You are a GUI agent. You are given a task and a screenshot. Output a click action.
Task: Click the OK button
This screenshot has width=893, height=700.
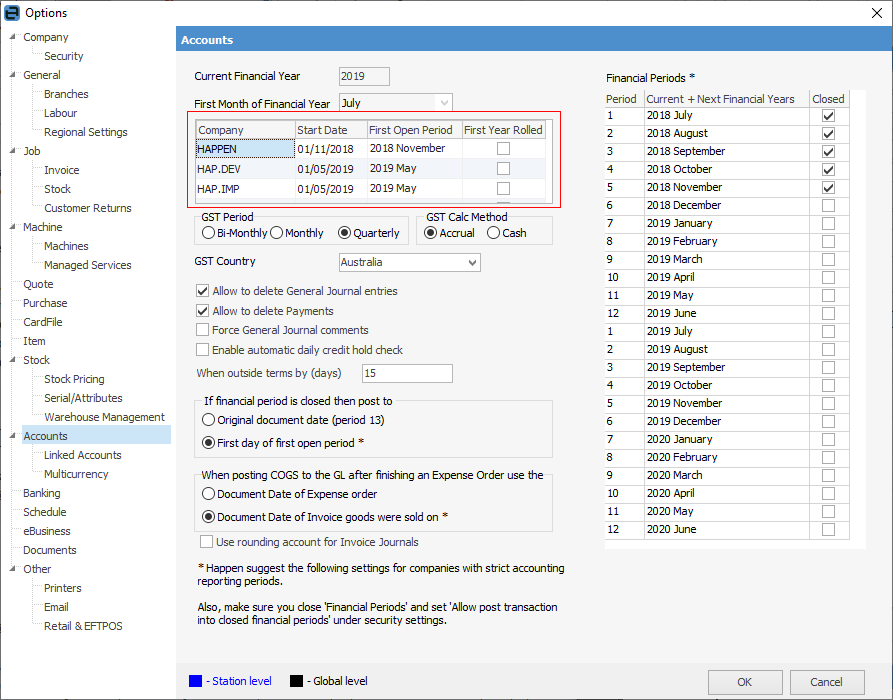745,682
